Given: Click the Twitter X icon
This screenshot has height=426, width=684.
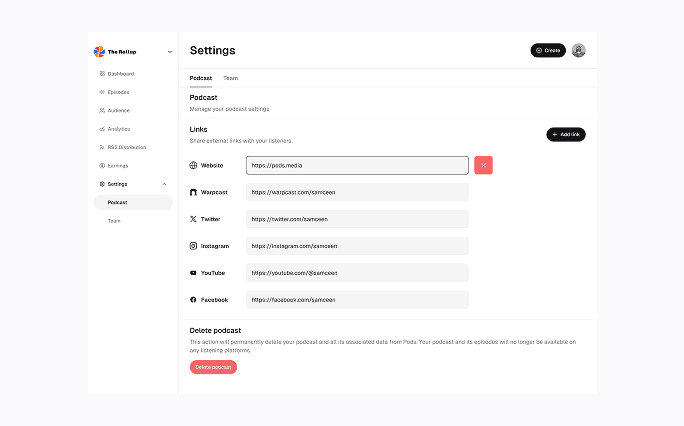Looking at the screenshot, I should coord(193,219).
